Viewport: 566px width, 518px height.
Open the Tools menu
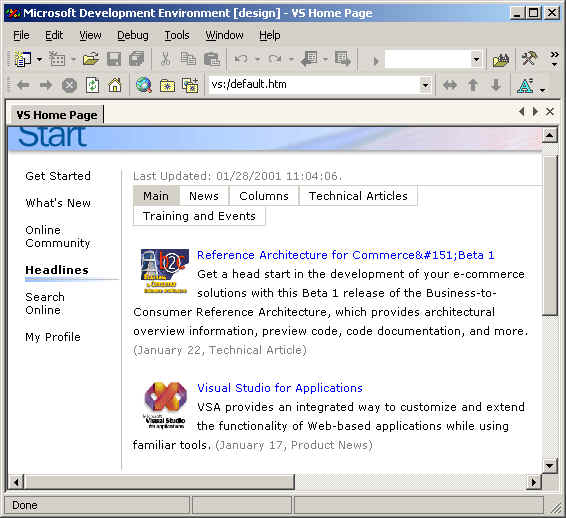177,35
